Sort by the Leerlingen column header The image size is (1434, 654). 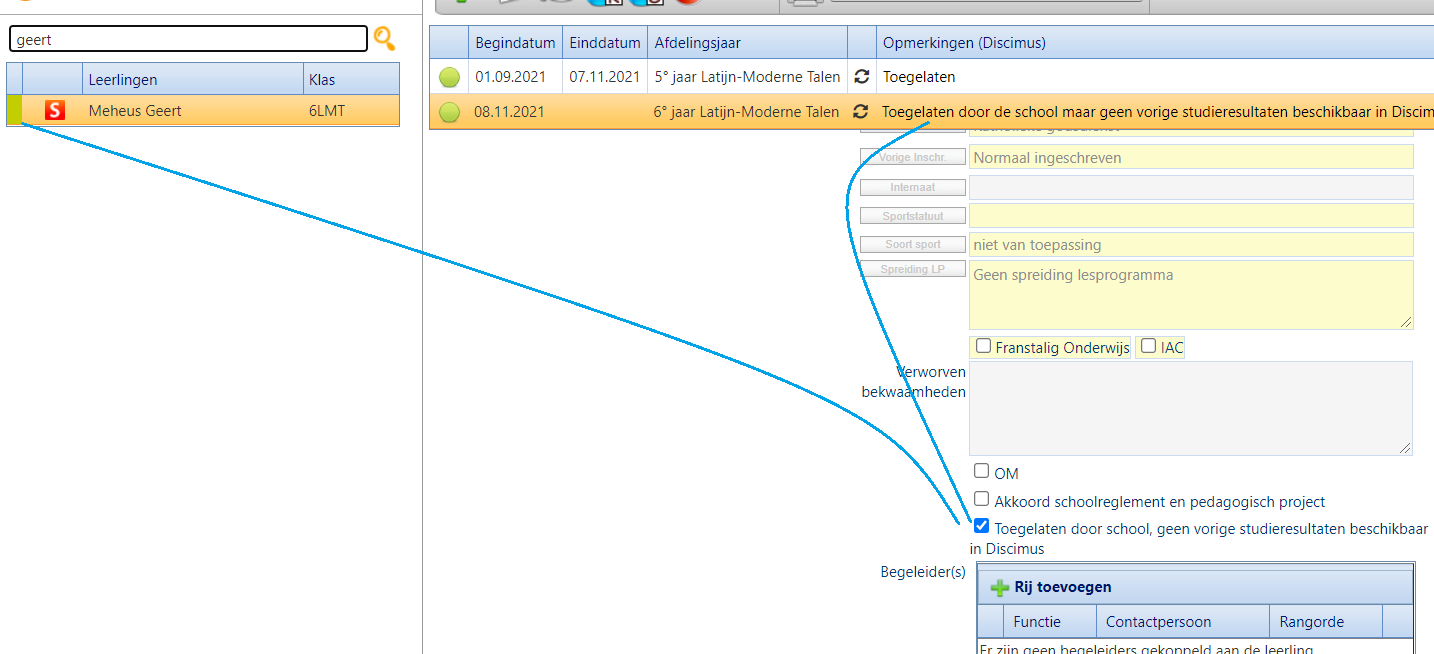tap(192, 80)
